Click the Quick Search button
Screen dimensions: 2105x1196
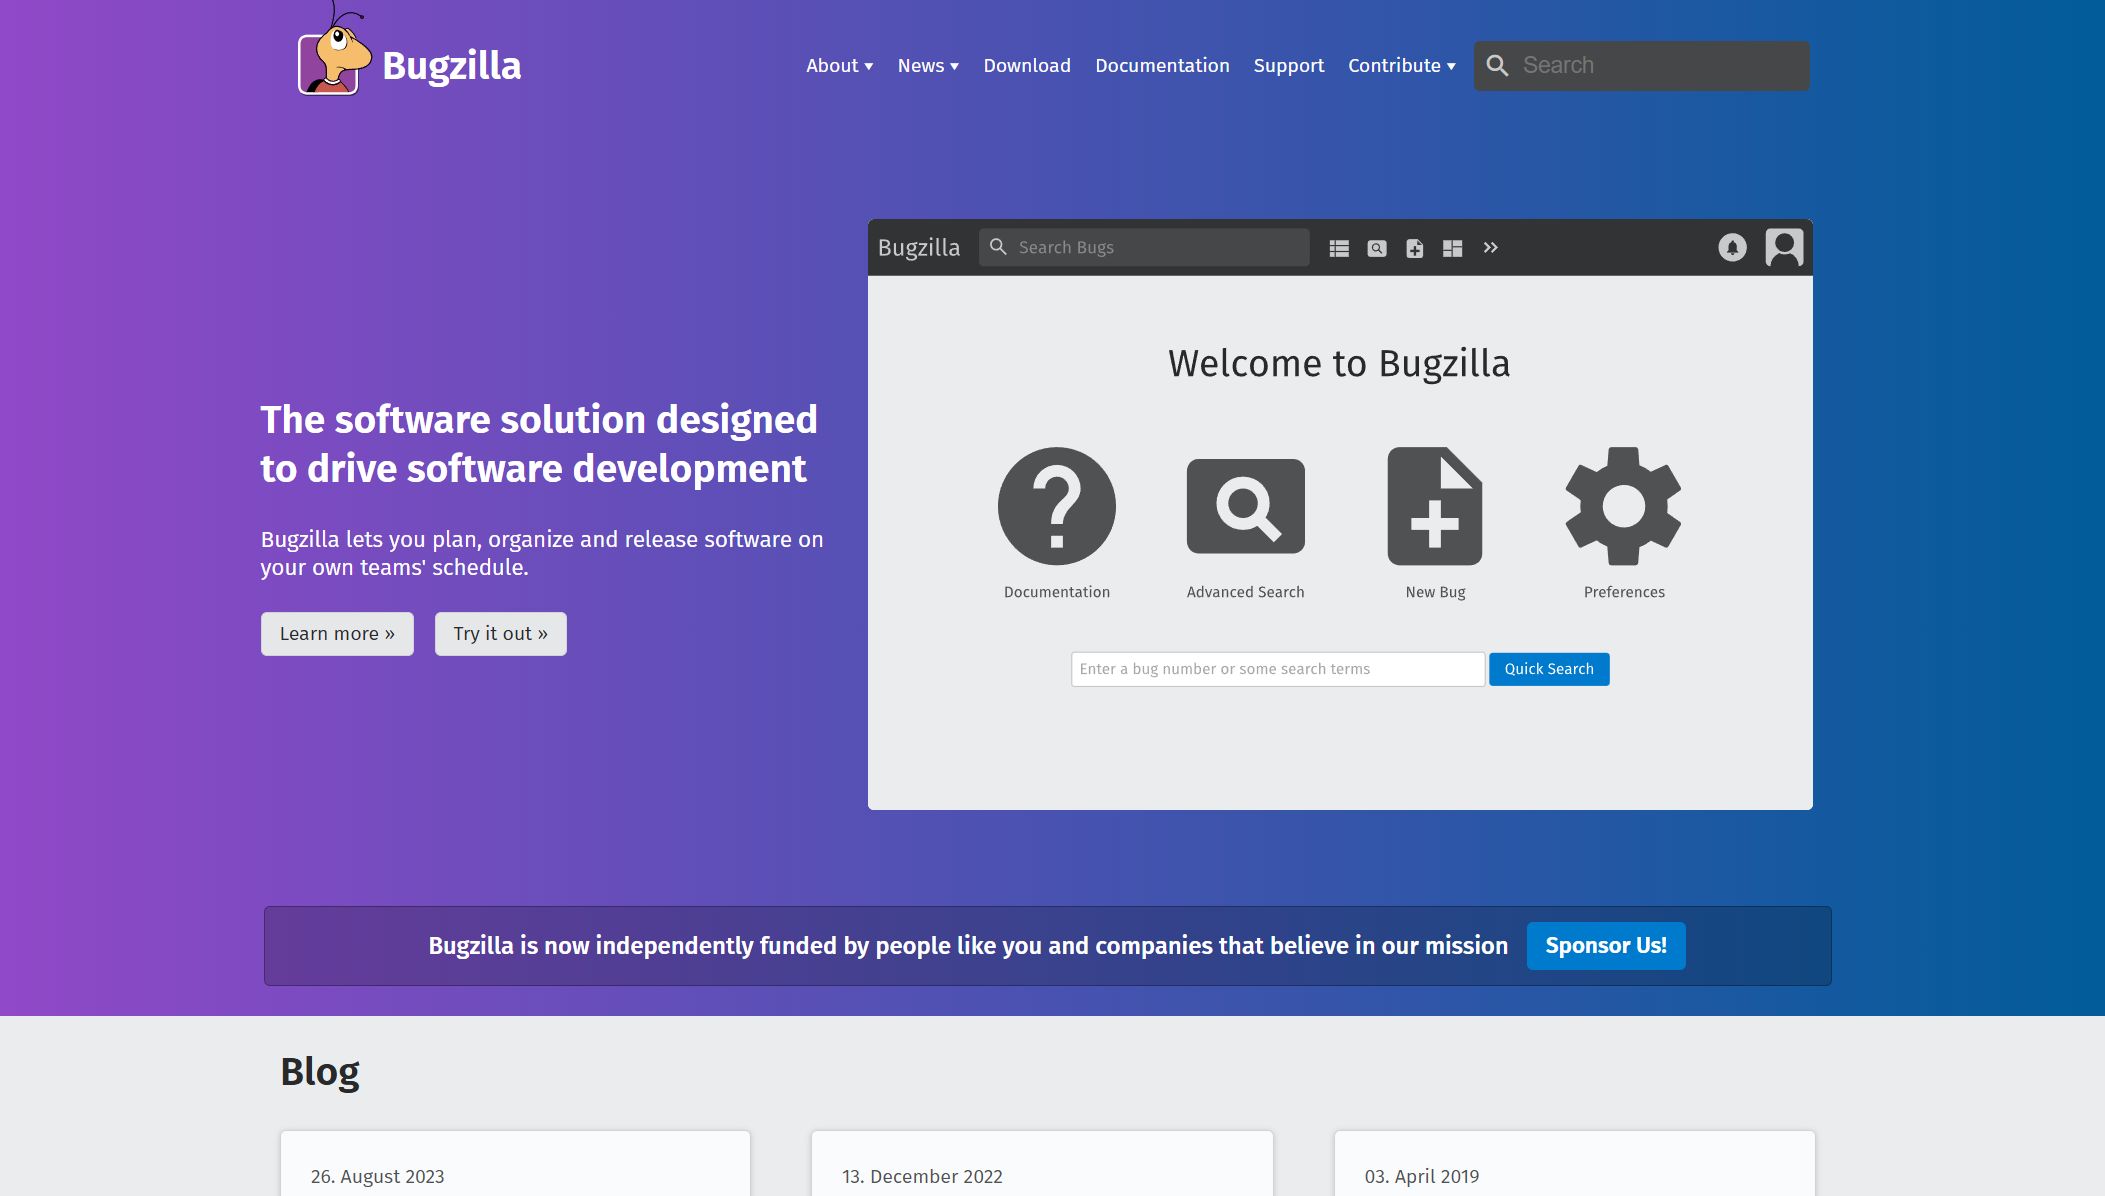(1548, 668)
